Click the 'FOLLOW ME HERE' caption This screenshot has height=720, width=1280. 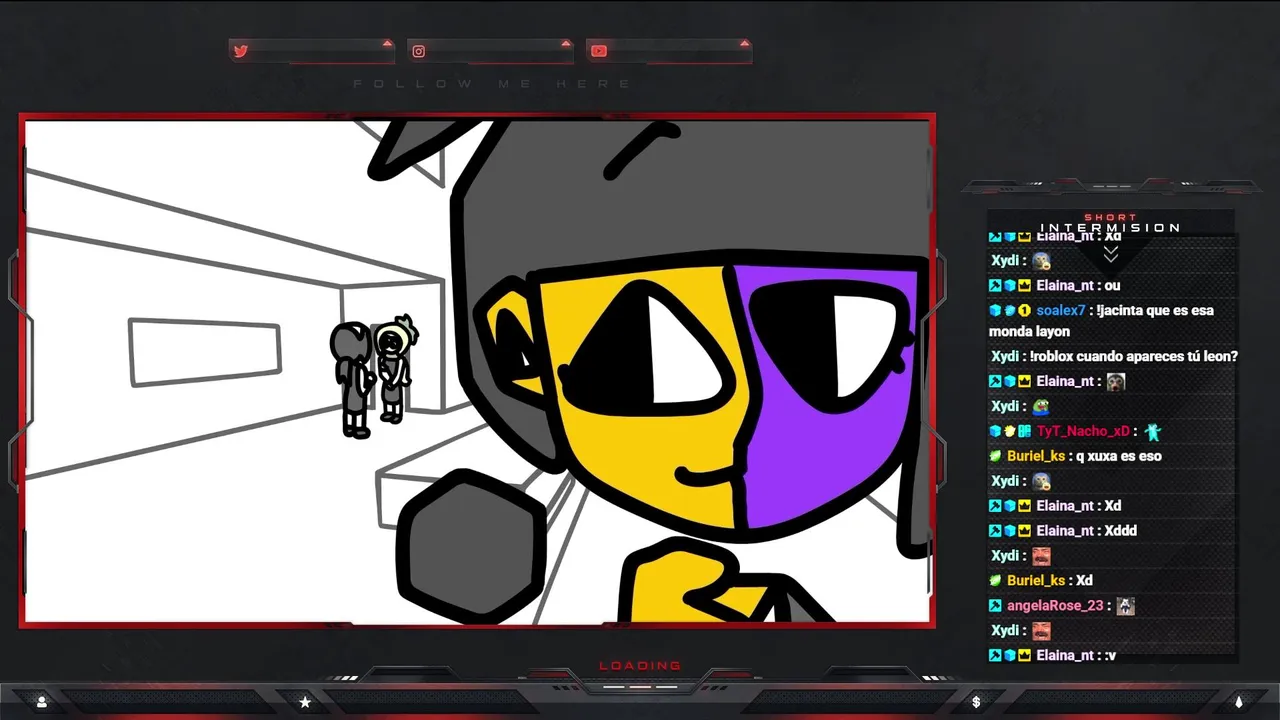point(493,84)
